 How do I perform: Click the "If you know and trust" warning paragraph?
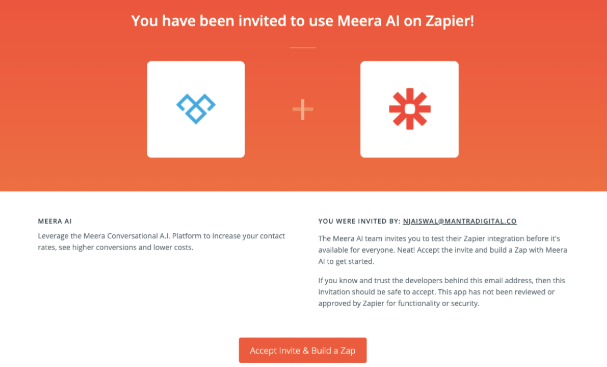coord(442,292)
